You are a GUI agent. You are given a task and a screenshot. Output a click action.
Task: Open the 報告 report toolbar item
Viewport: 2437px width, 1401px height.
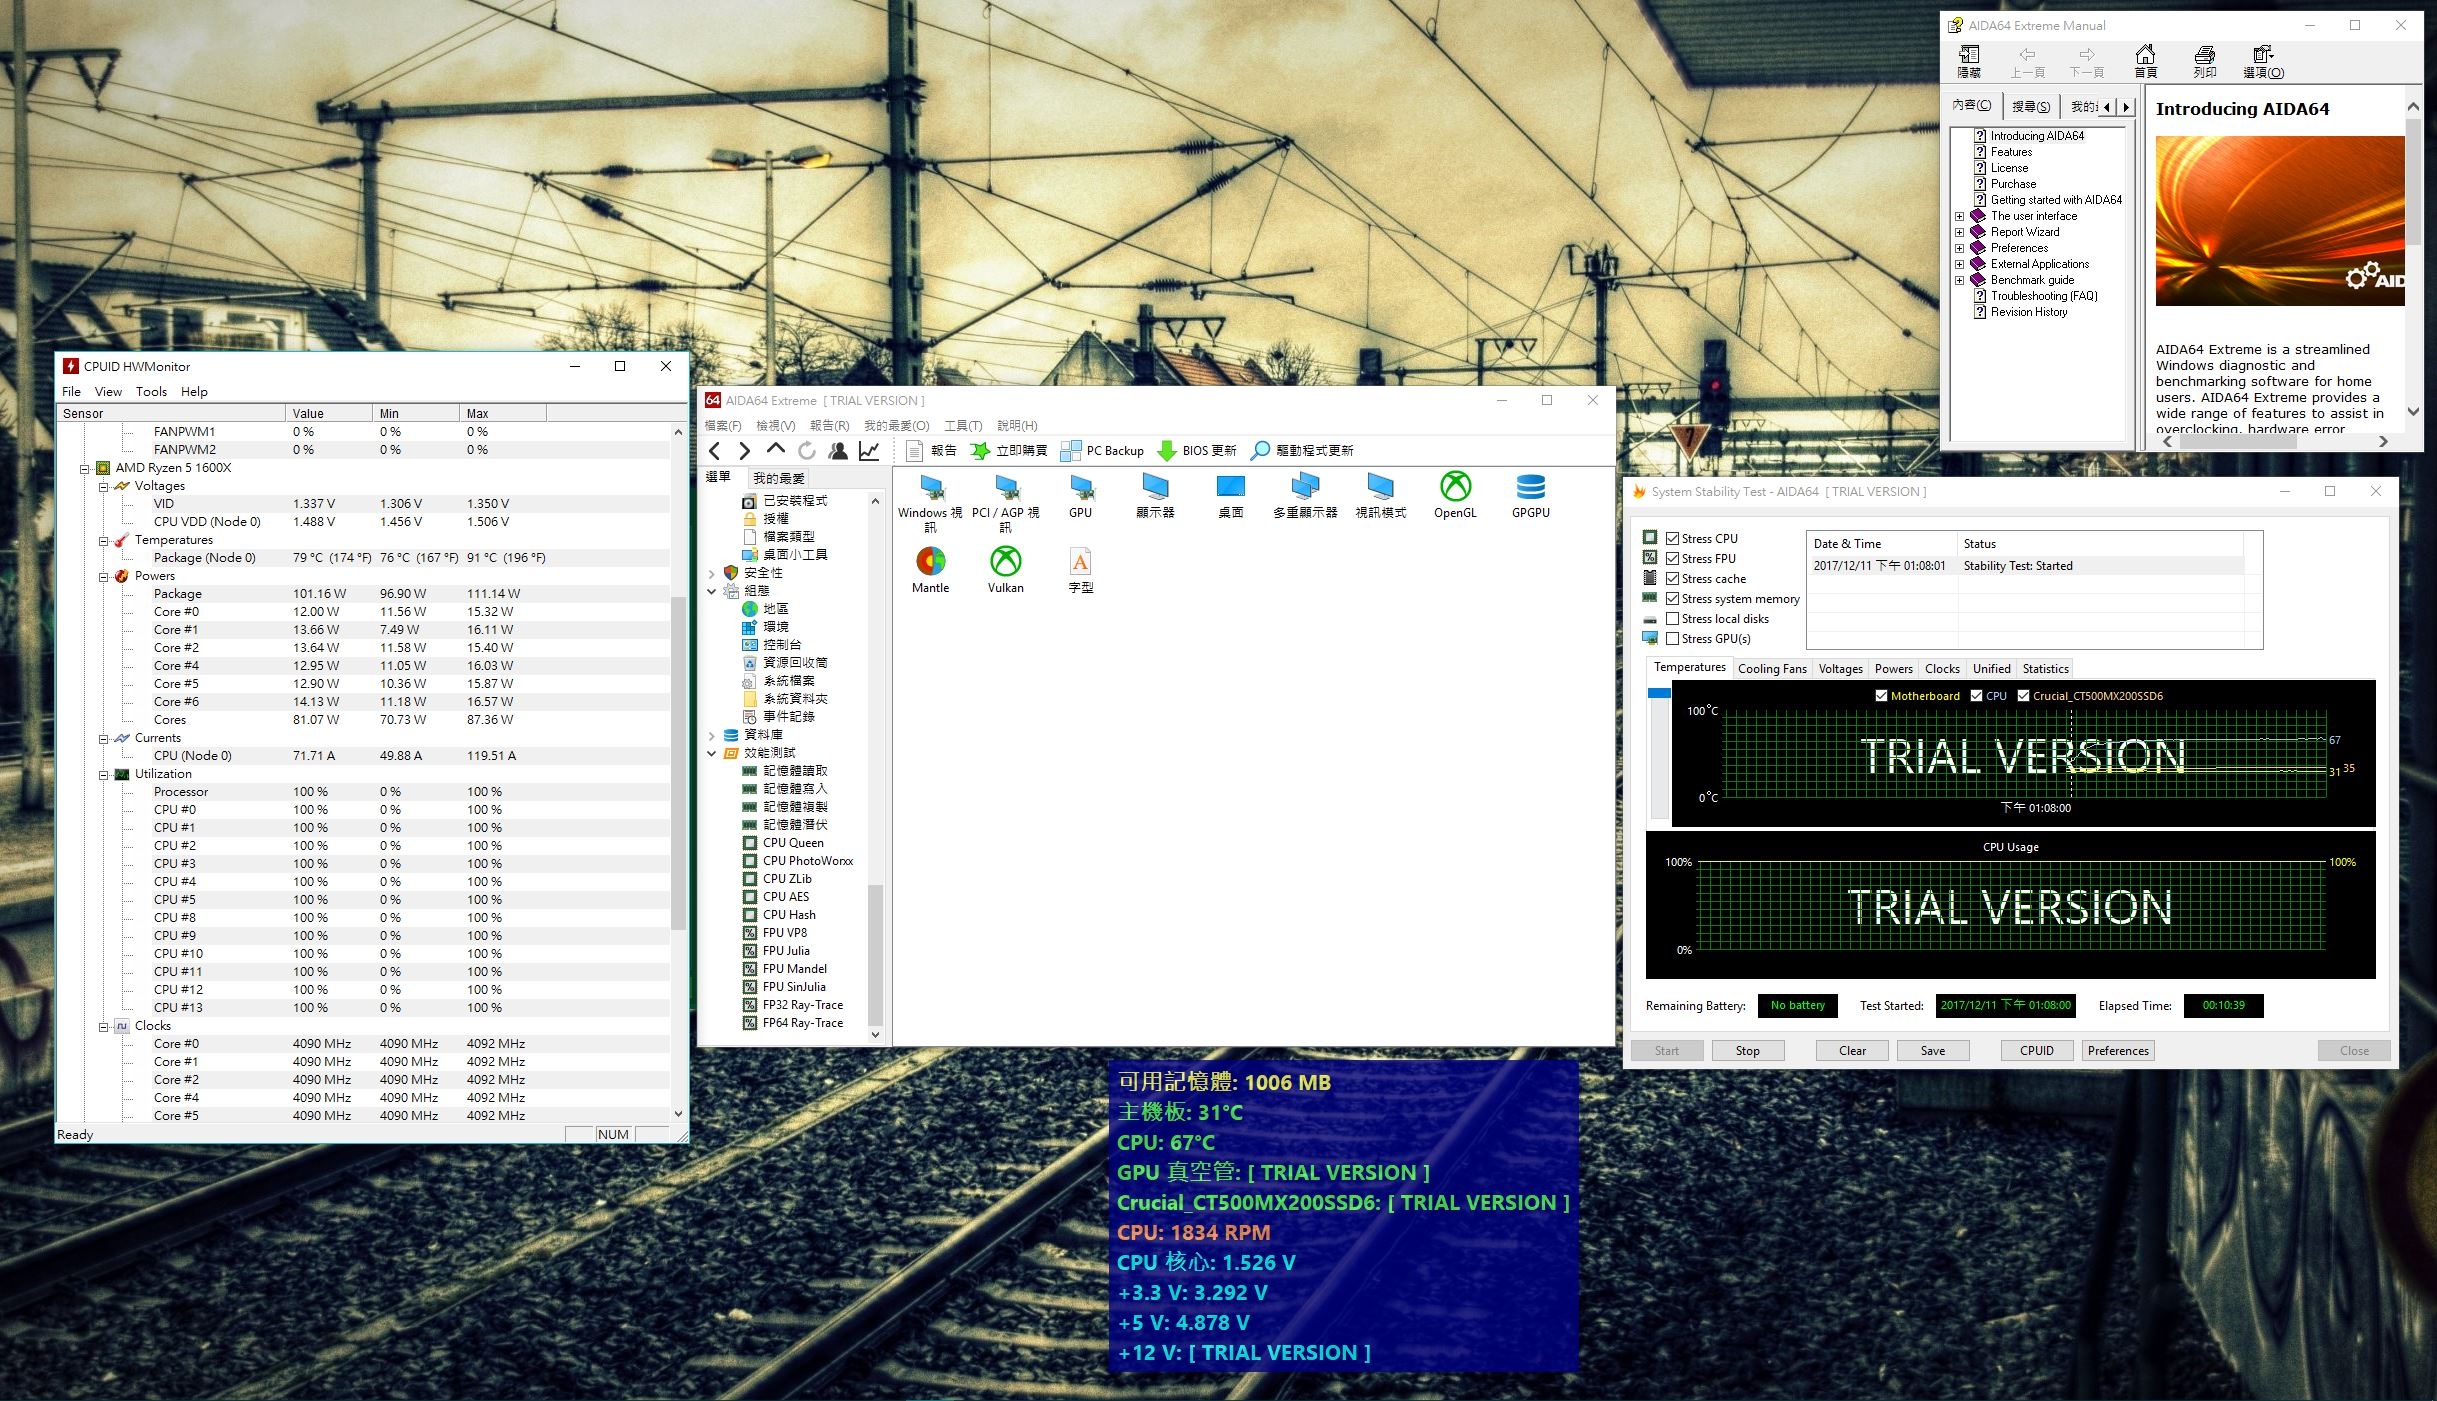pyautogui.click(x=931, y=451)
